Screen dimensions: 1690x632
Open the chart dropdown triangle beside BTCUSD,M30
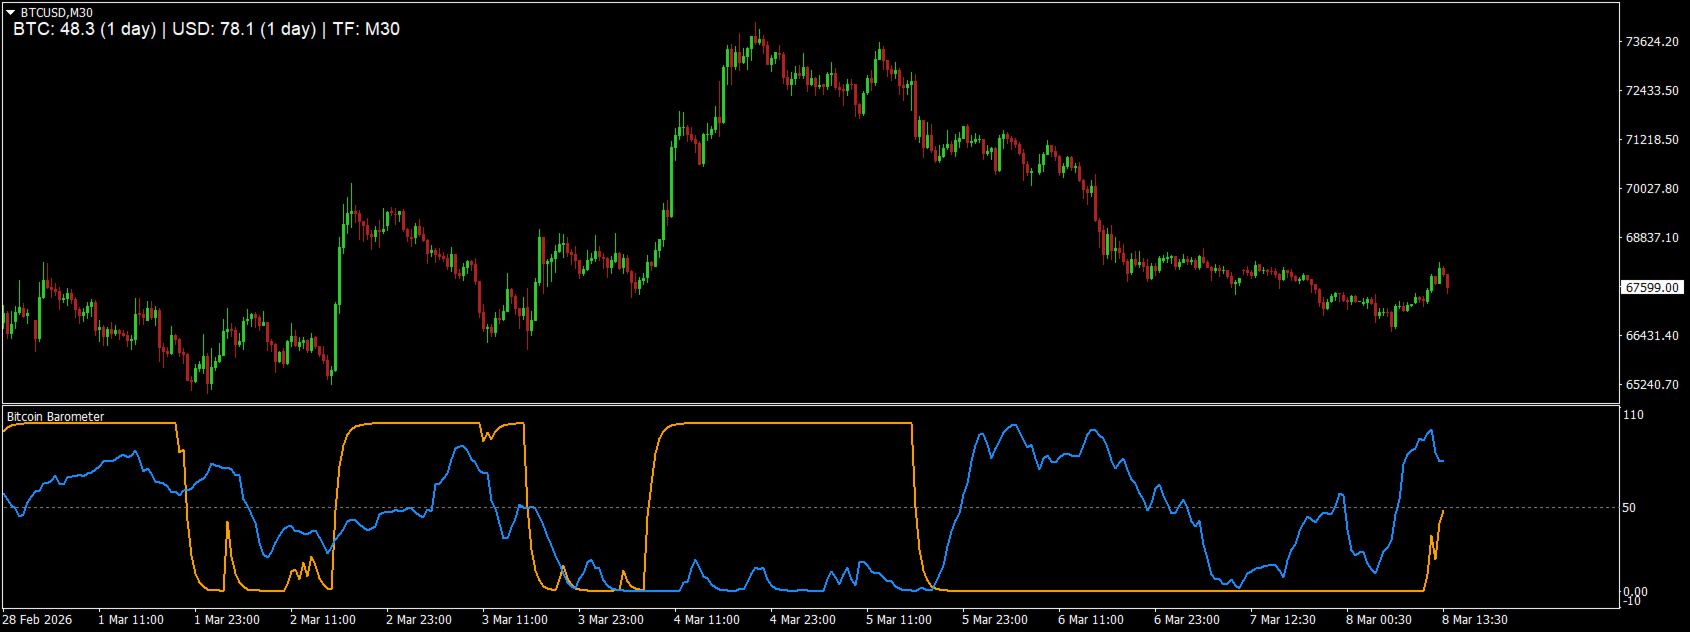click(10, 12)
